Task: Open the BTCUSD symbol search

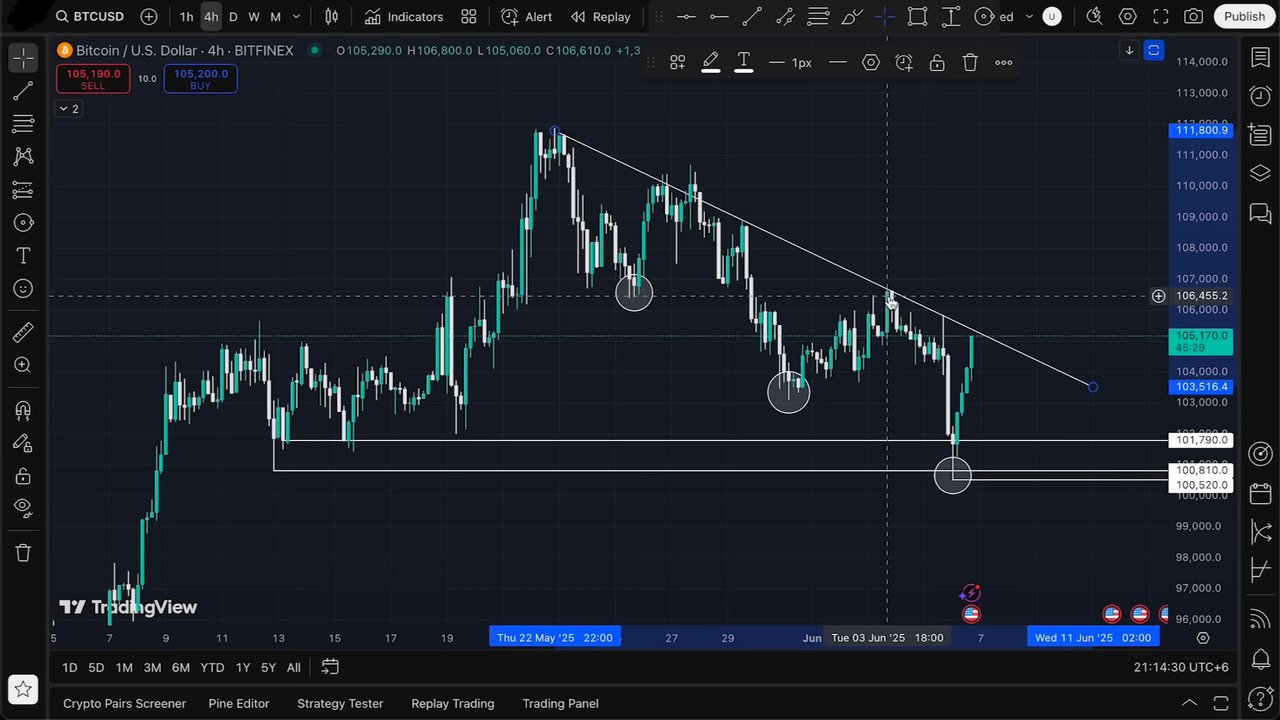Action: [91, 16]
